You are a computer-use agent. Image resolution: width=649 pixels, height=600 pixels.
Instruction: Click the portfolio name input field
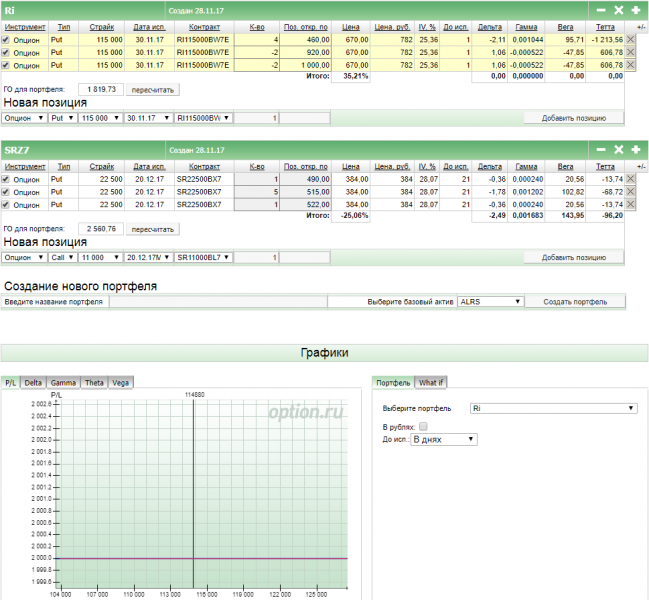[x=217, y=301]
